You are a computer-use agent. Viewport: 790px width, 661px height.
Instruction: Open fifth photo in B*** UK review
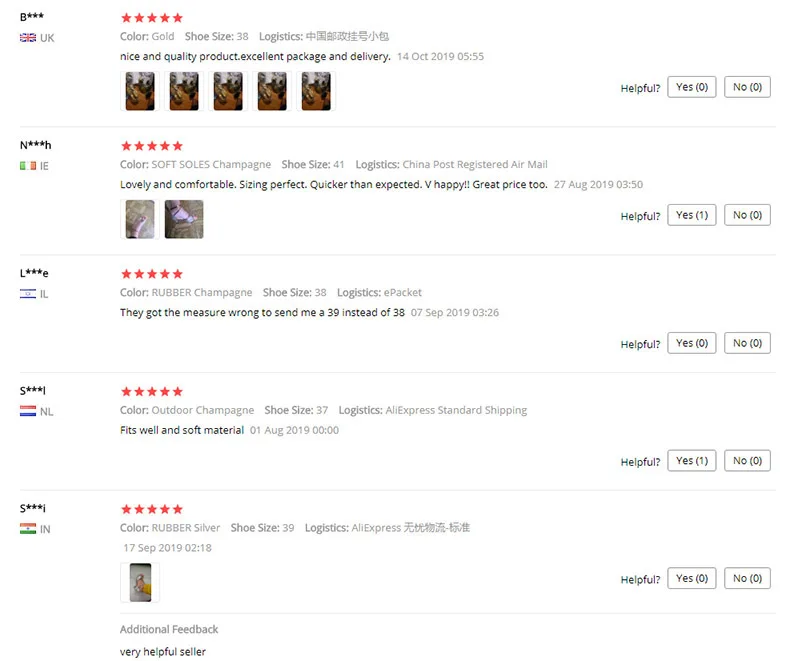[316, 91]
